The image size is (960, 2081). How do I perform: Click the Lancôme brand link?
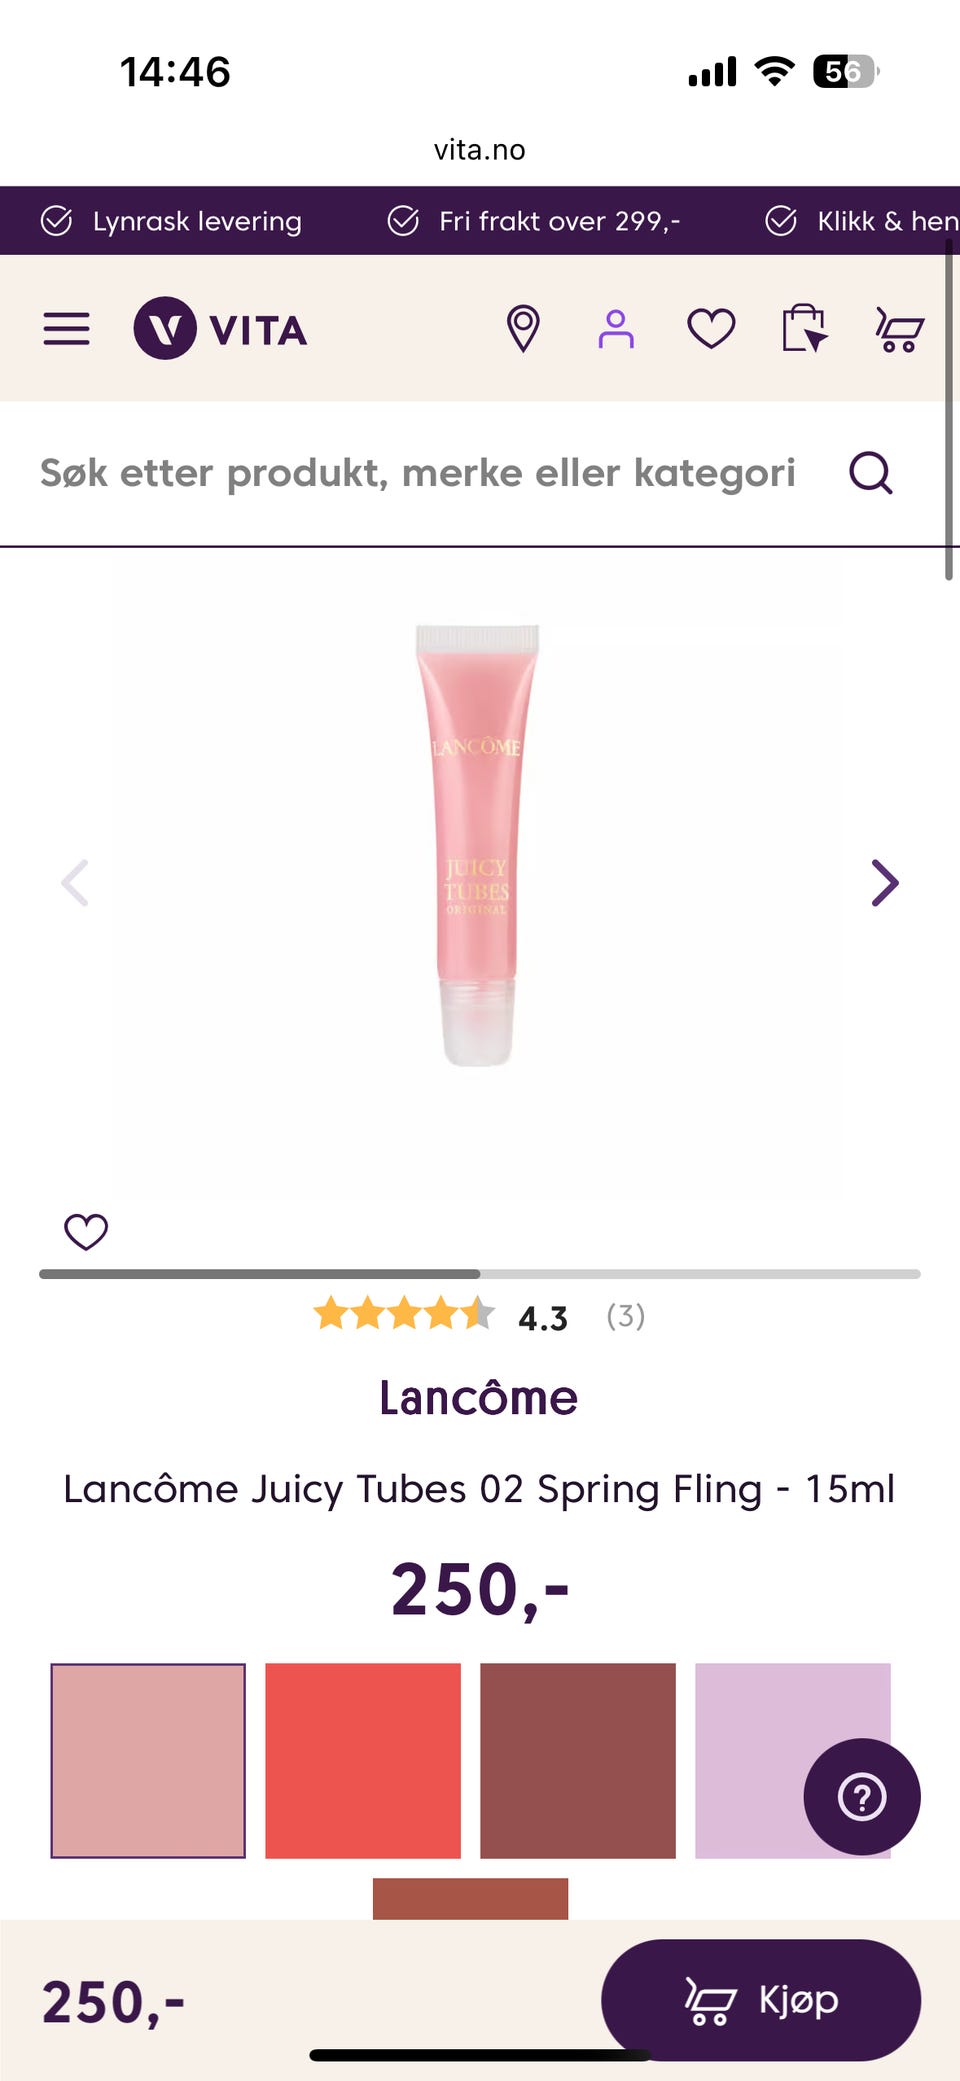(479, 1398)
